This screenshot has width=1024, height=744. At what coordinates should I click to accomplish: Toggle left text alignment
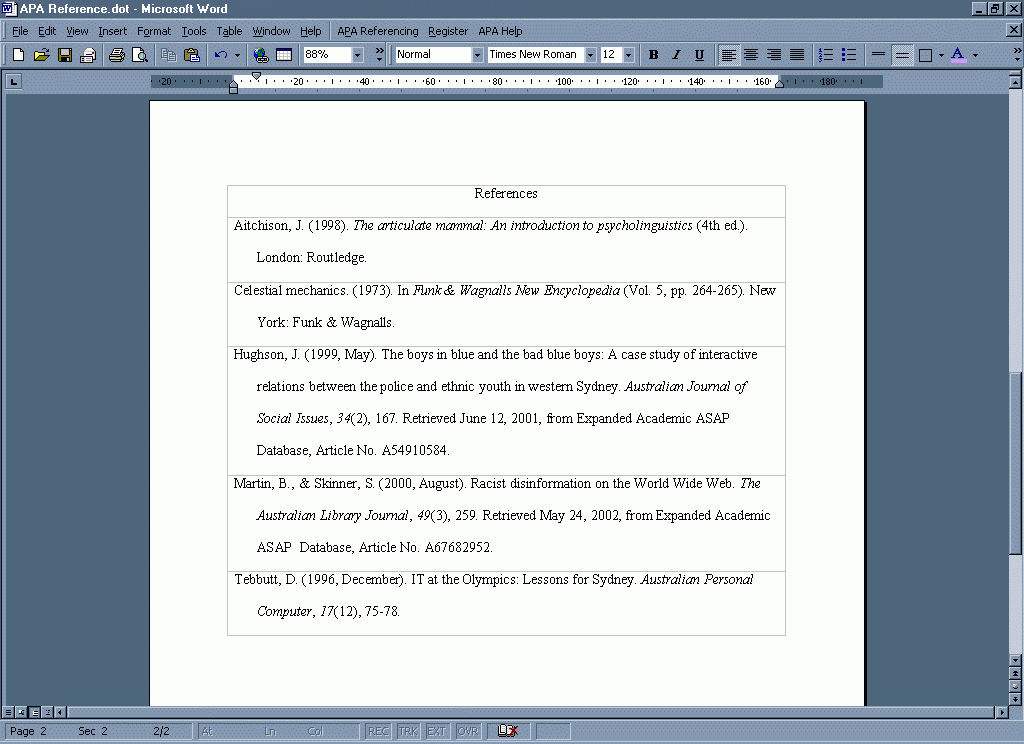tap(728, 55)
